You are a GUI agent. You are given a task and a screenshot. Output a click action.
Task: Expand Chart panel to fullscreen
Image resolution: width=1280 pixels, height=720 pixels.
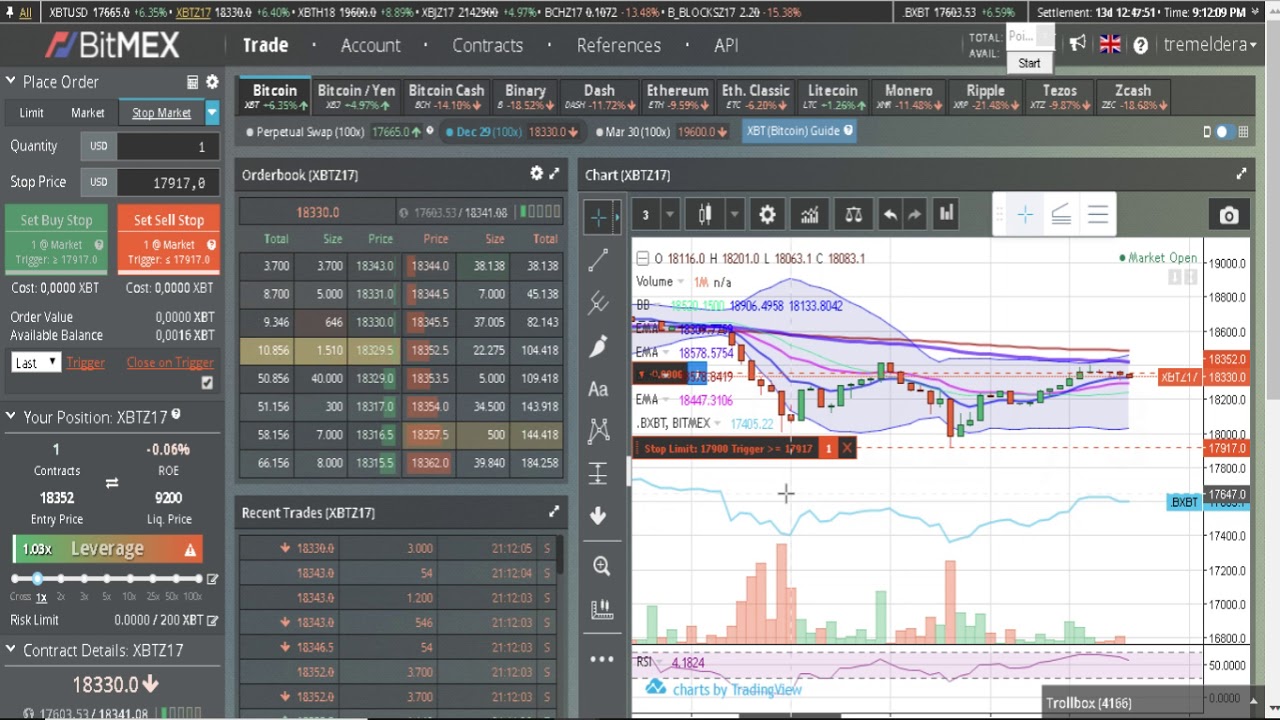point(1241,174)
